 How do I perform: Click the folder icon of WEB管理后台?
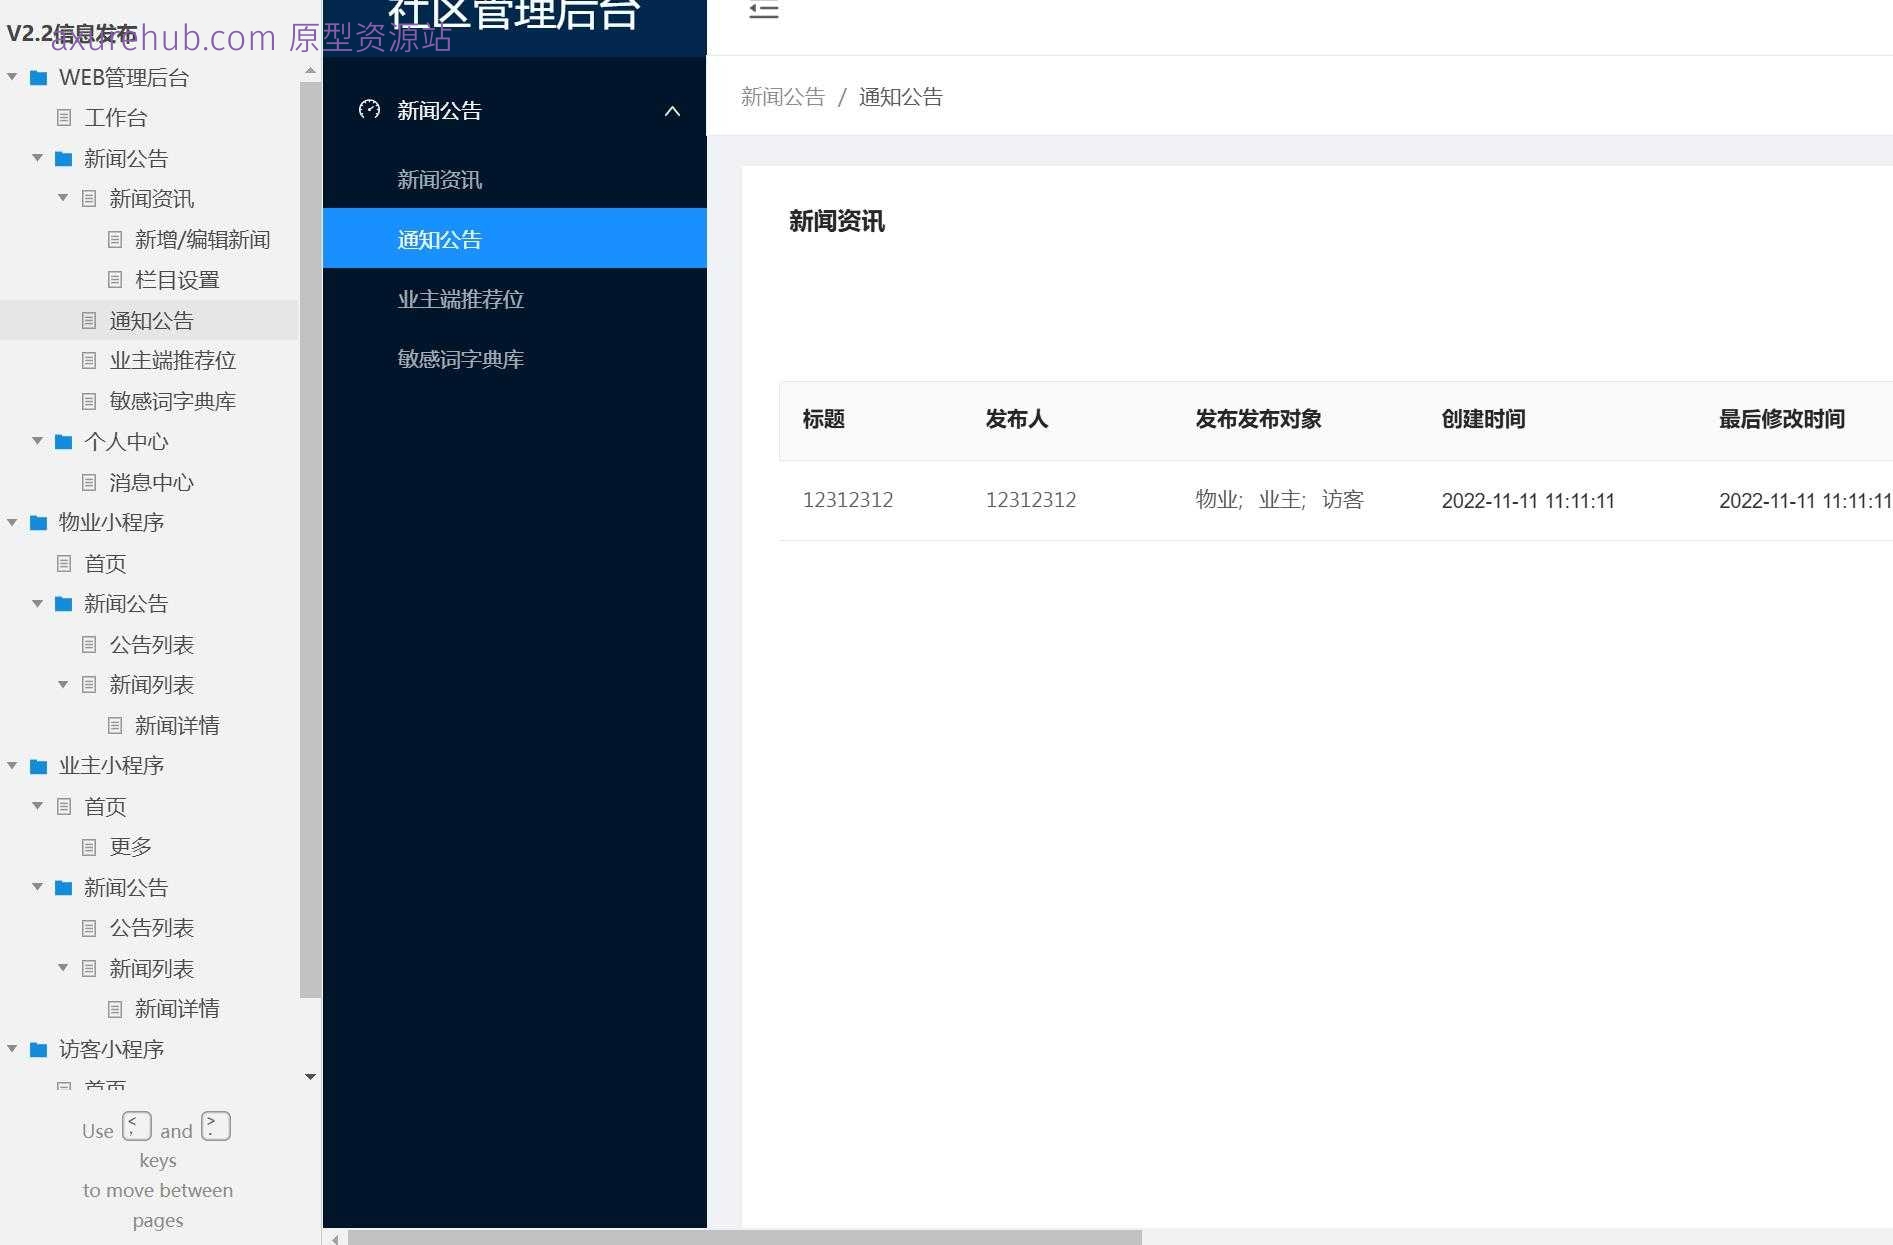pos(39,77)
